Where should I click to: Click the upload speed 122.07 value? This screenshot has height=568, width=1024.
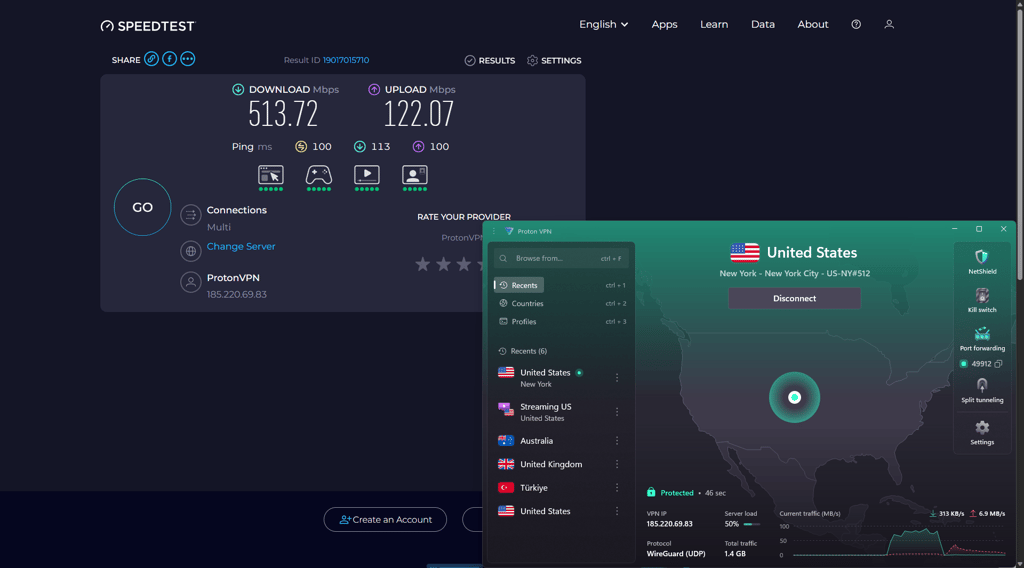click(418, 114)
